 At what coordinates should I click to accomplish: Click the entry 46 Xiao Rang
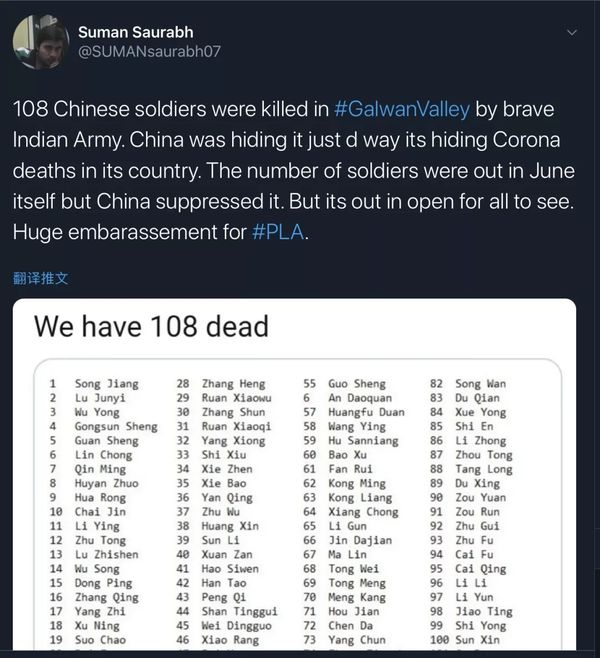(220, 639)
